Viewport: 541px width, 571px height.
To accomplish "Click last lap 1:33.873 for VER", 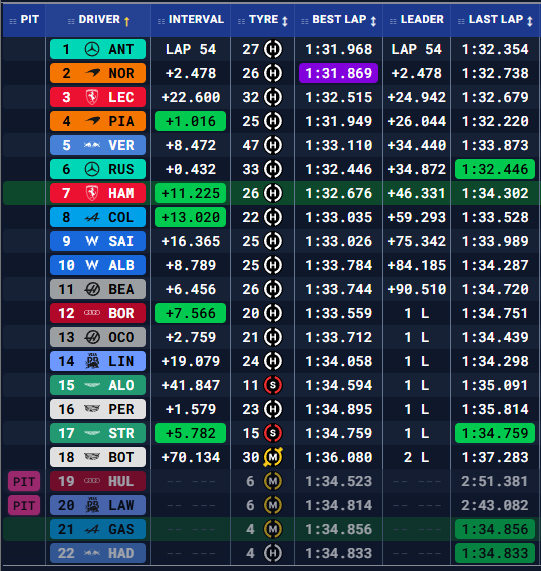I will click(x=495, y=145).
